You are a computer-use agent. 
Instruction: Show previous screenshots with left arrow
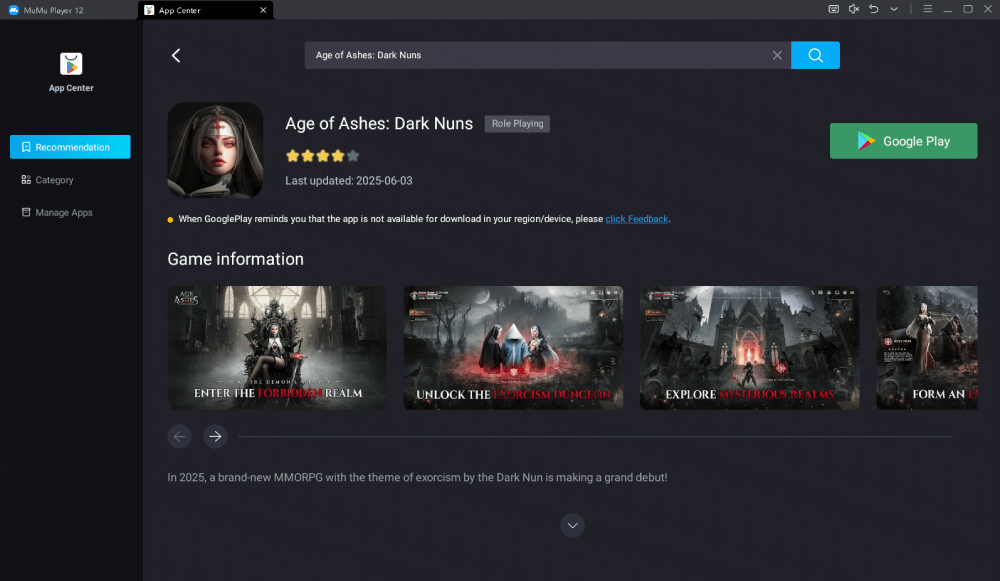(180, 436)
